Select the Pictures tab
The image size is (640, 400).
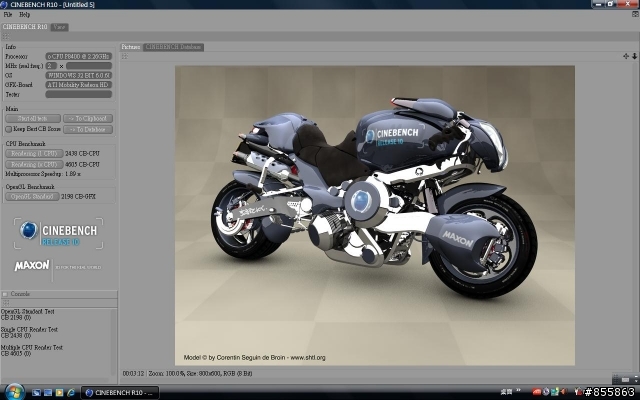coord(131,47)
